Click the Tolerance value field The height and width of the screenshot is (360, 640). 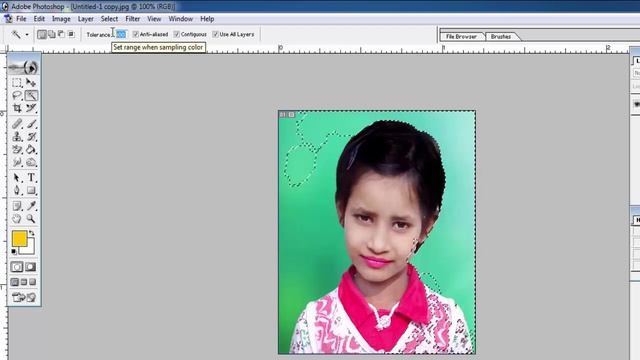(121, 34)
